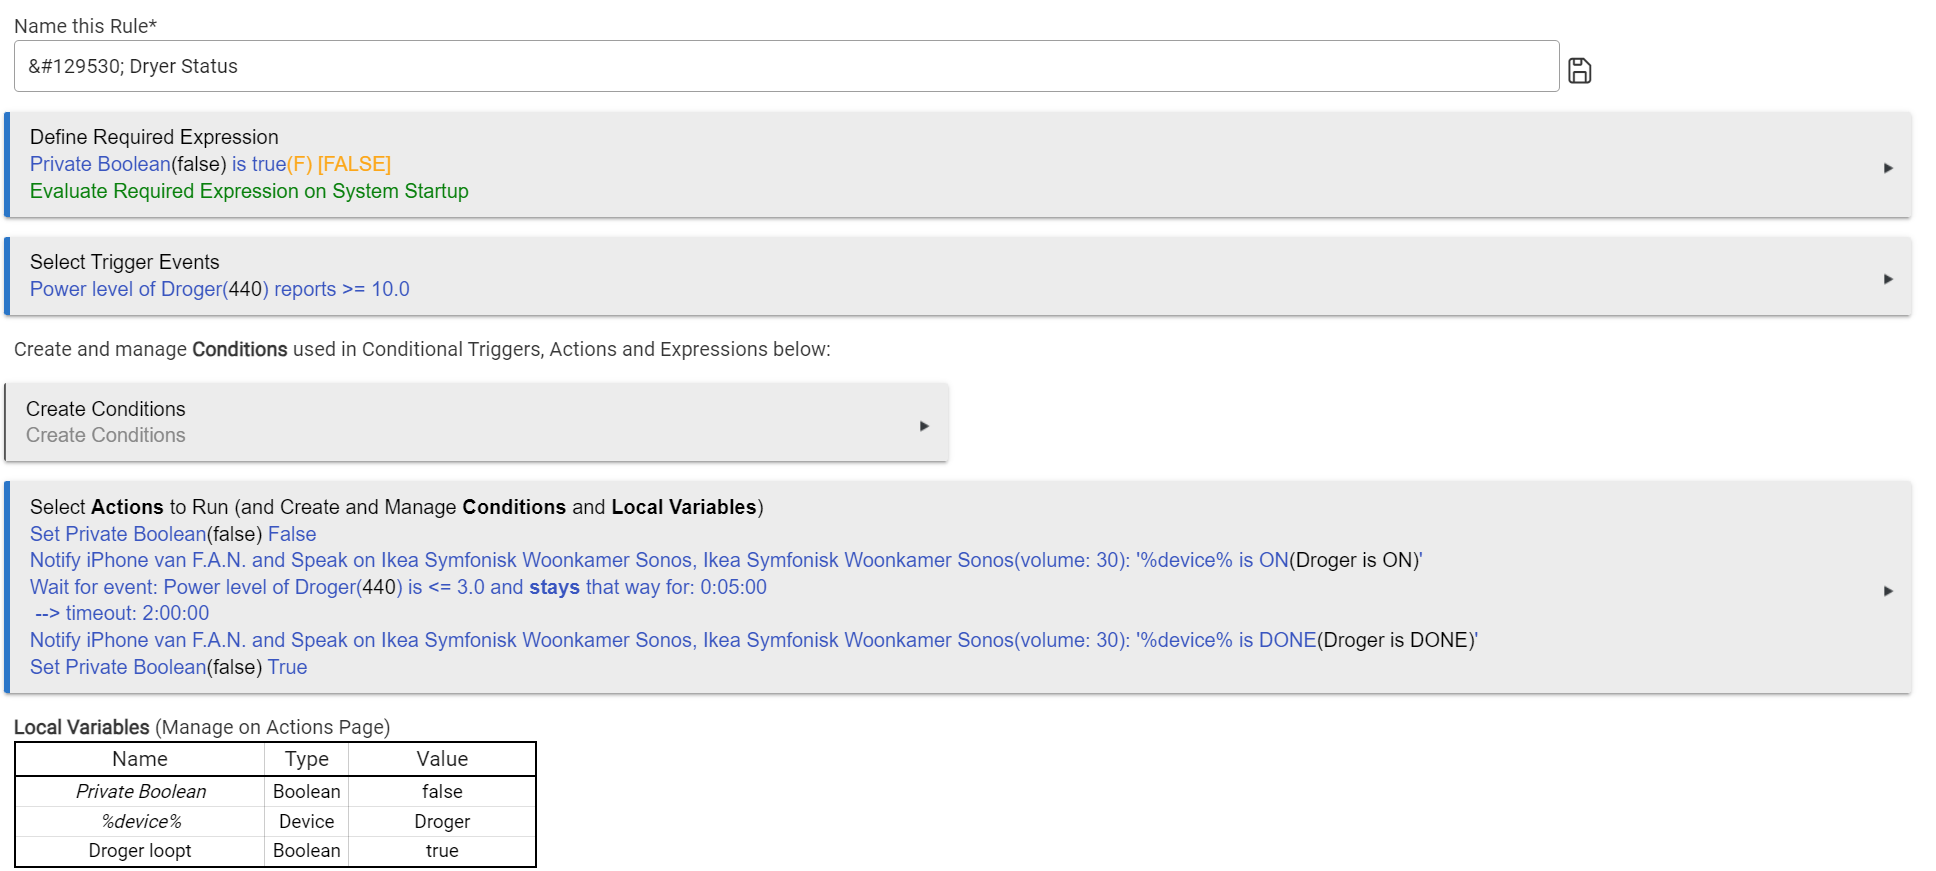Expand Create Conditions with its arrow
The image size is (1936, 871).
923,426
